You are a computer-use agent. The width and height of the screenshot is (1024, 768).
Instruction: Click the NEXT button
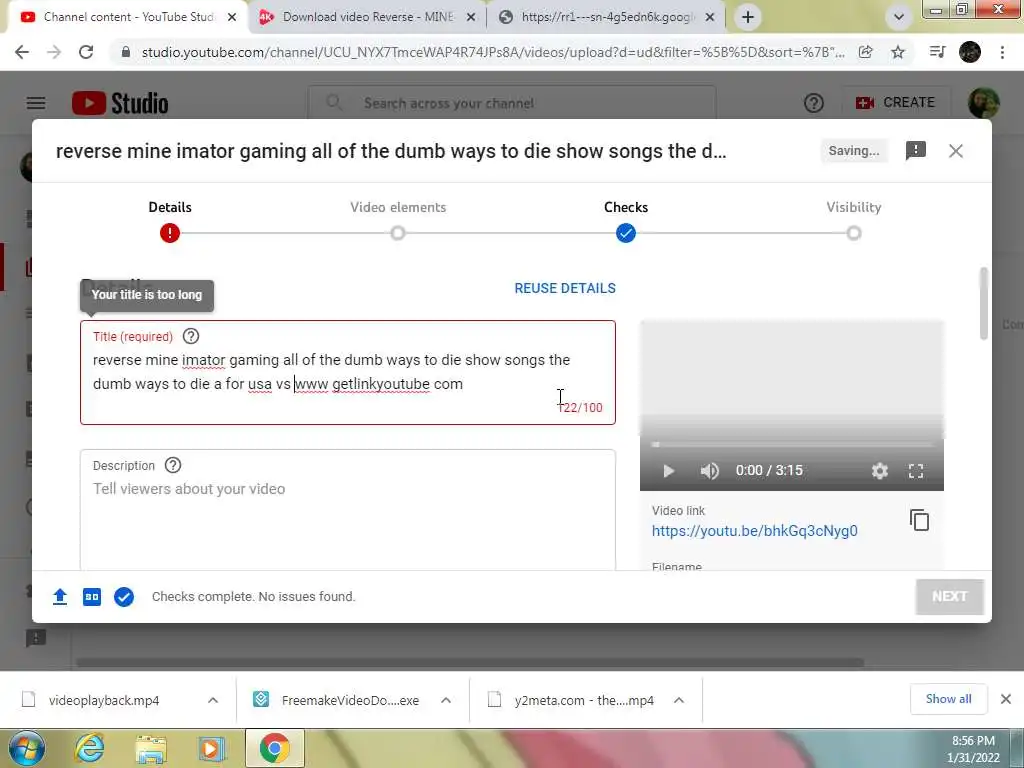pos(950,596)
